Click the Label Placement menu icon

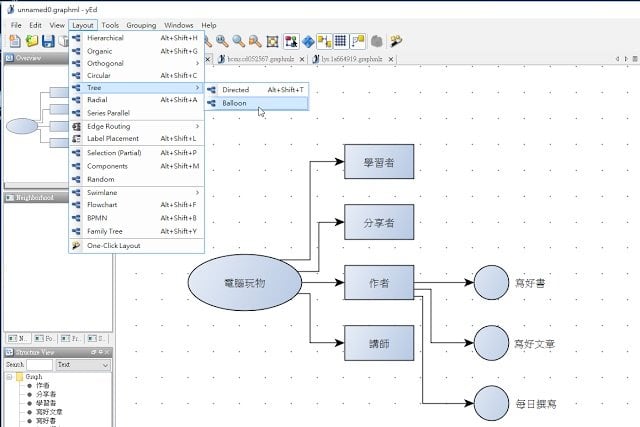coord(76,139)
